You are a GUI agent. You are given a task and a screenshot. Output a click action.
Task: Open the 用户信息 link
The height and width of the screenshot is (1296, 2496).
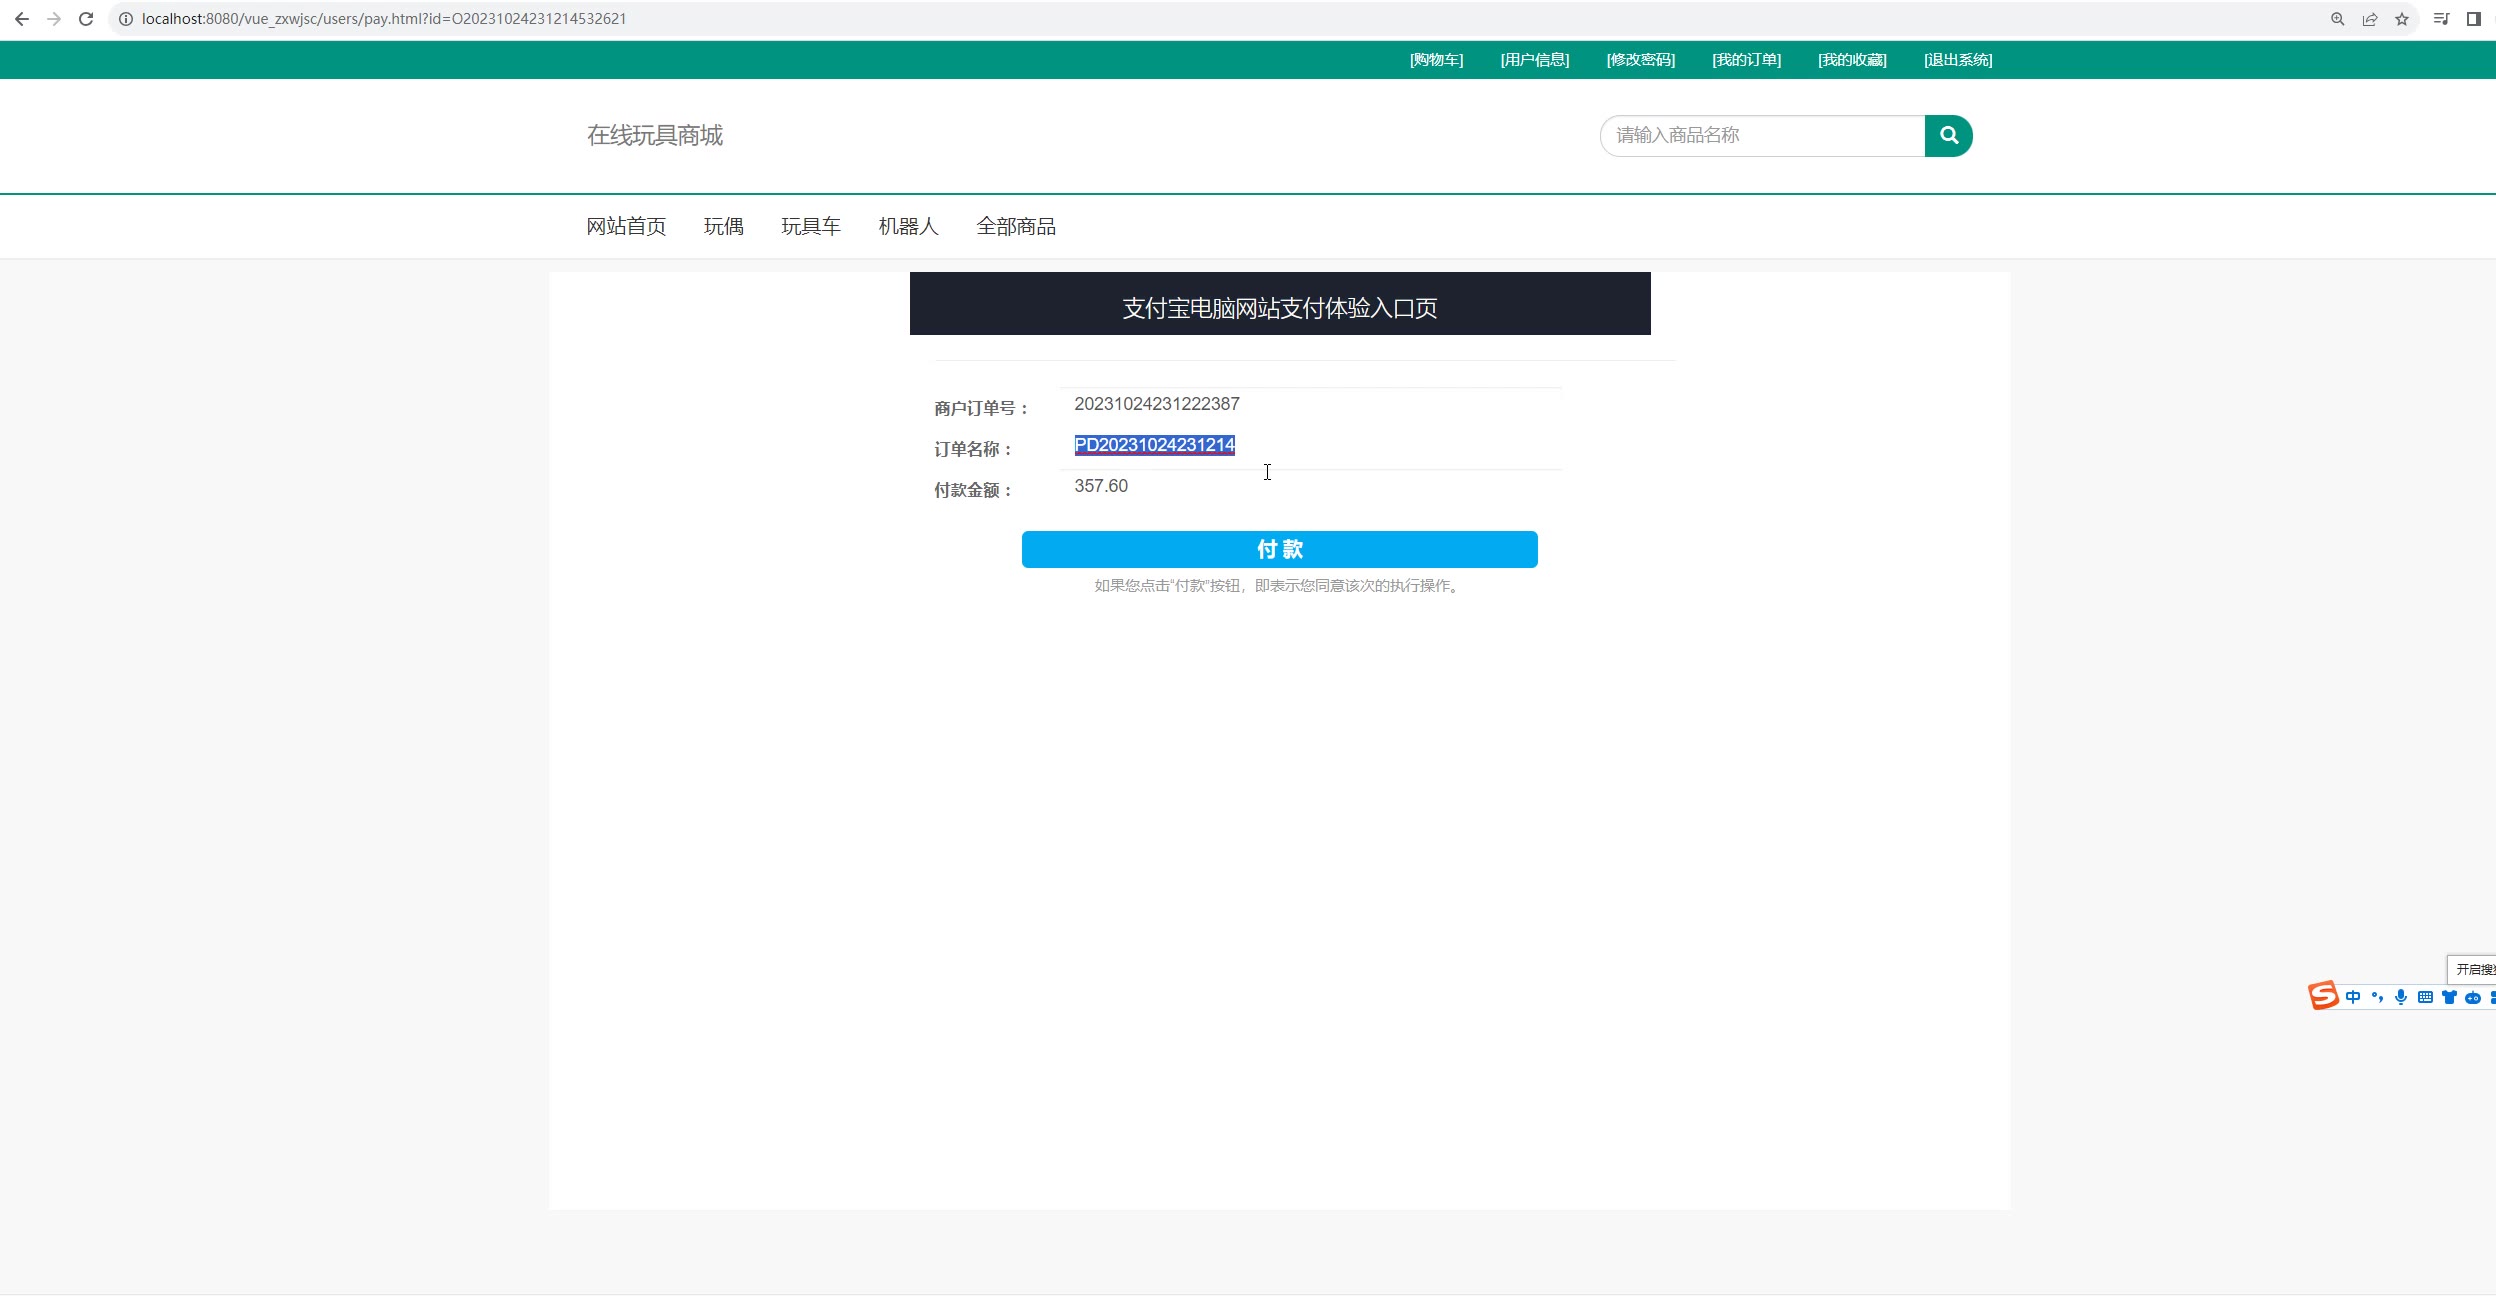click(x=1535, y=60)
